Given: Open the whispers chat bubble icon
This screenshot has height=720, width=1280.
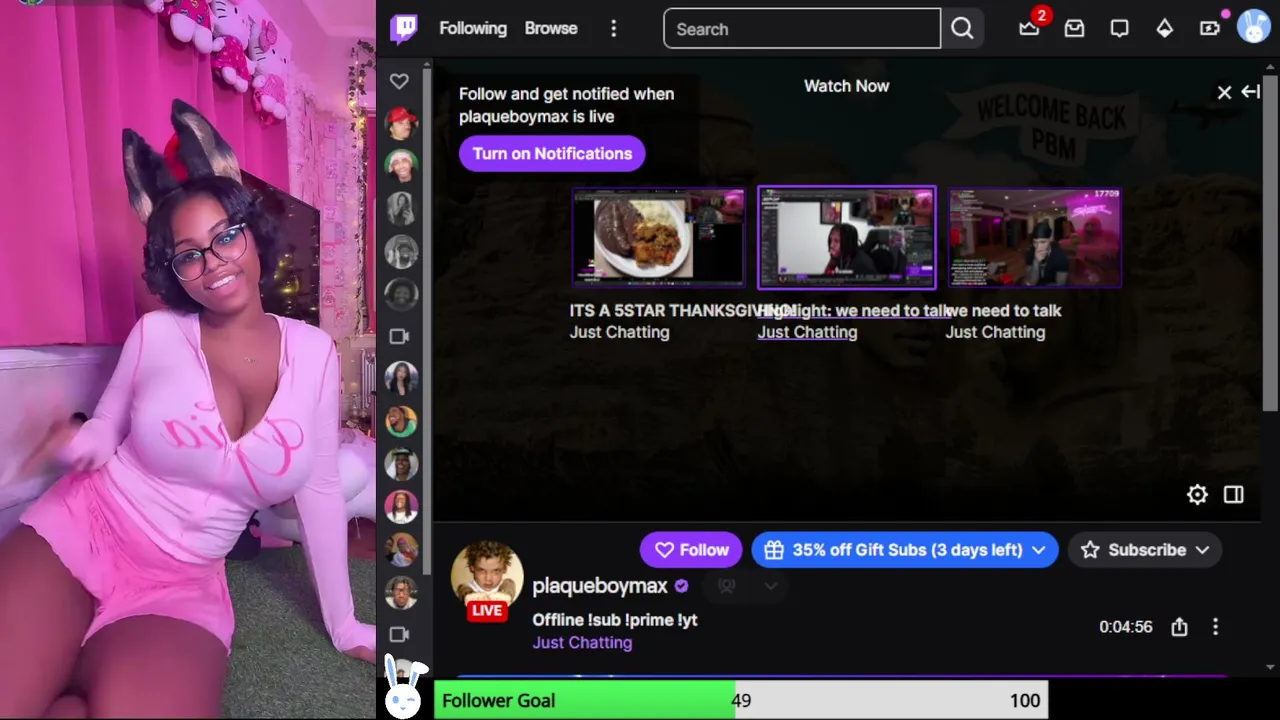Looking at the screenshot, I should tap(1119, 29).
